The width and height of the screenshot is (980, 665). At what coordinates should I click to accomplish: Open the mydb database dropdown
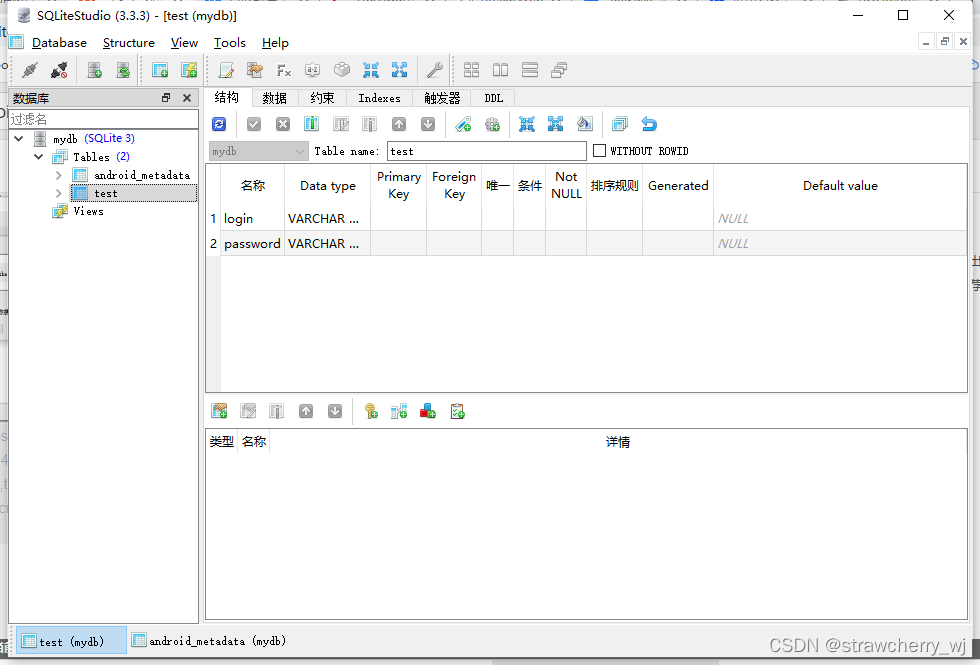click(x=258, y=151)
